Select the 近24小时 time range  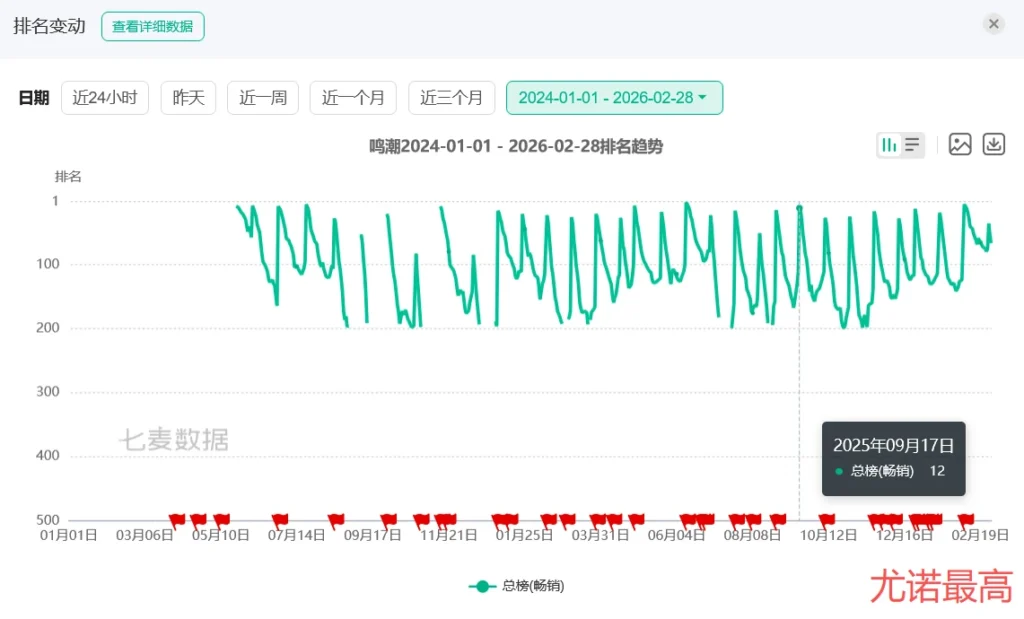coord(105,98)
